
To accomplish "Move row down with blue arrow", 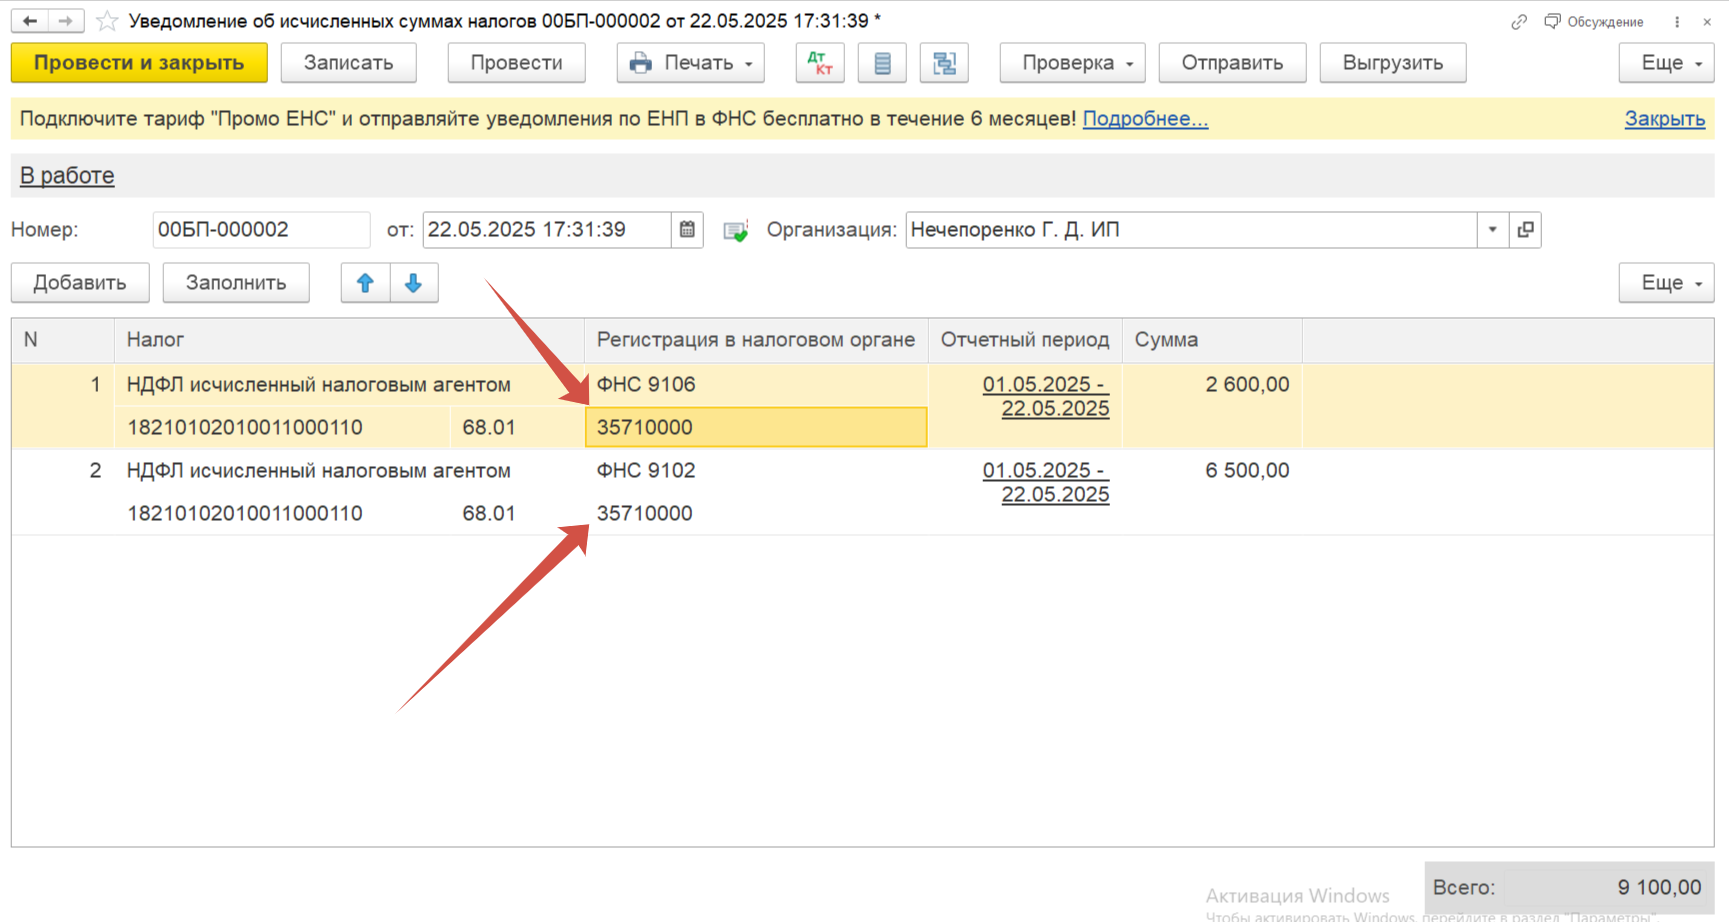I will [413, 283].
